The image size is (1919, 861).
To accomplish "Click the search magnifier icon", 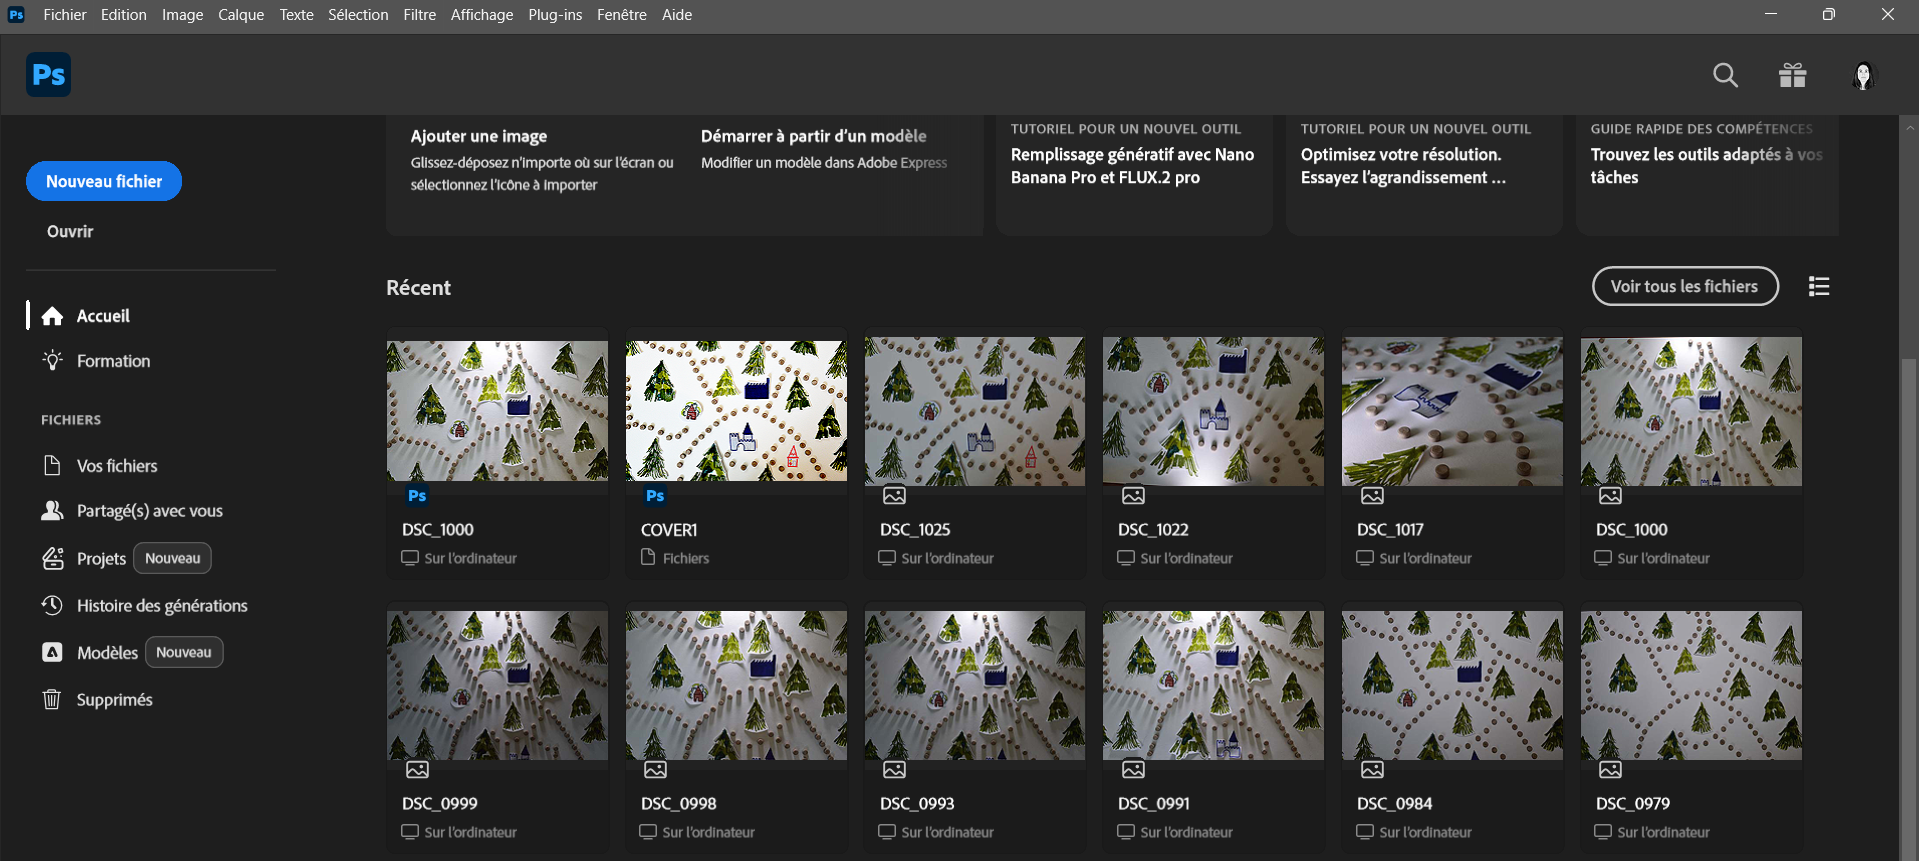I will (x=1725, y=75).
